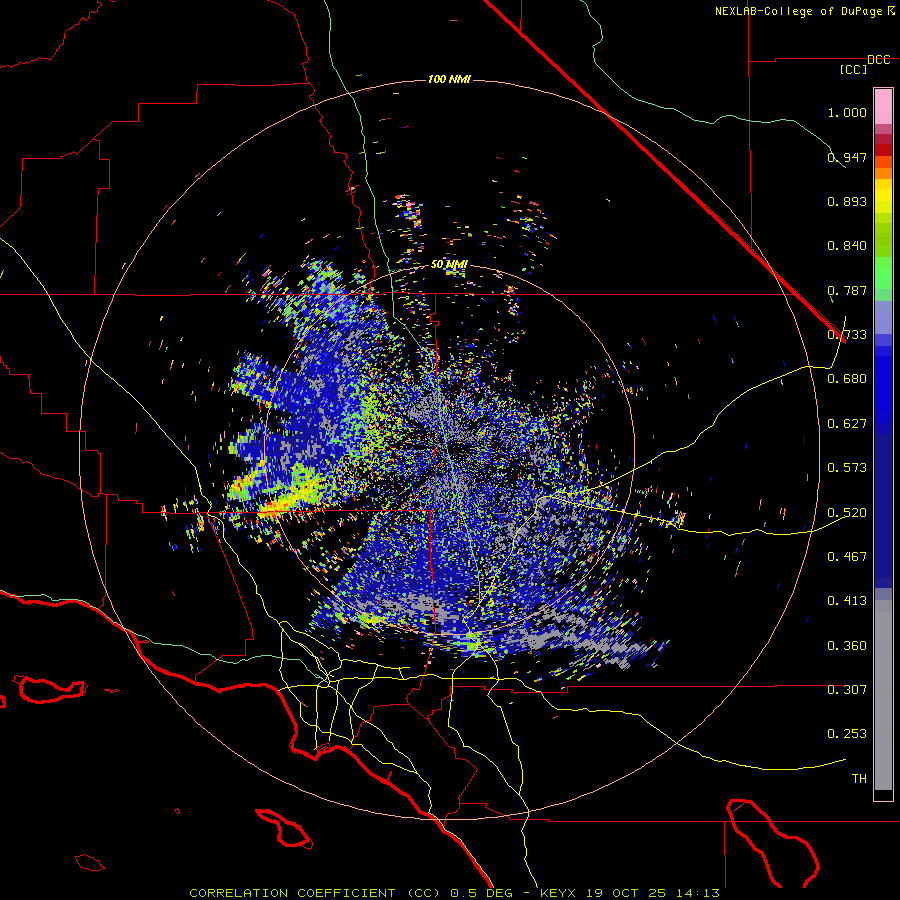
Task: Select the 0.573 scale value
Action: click(x=847, y=468)
